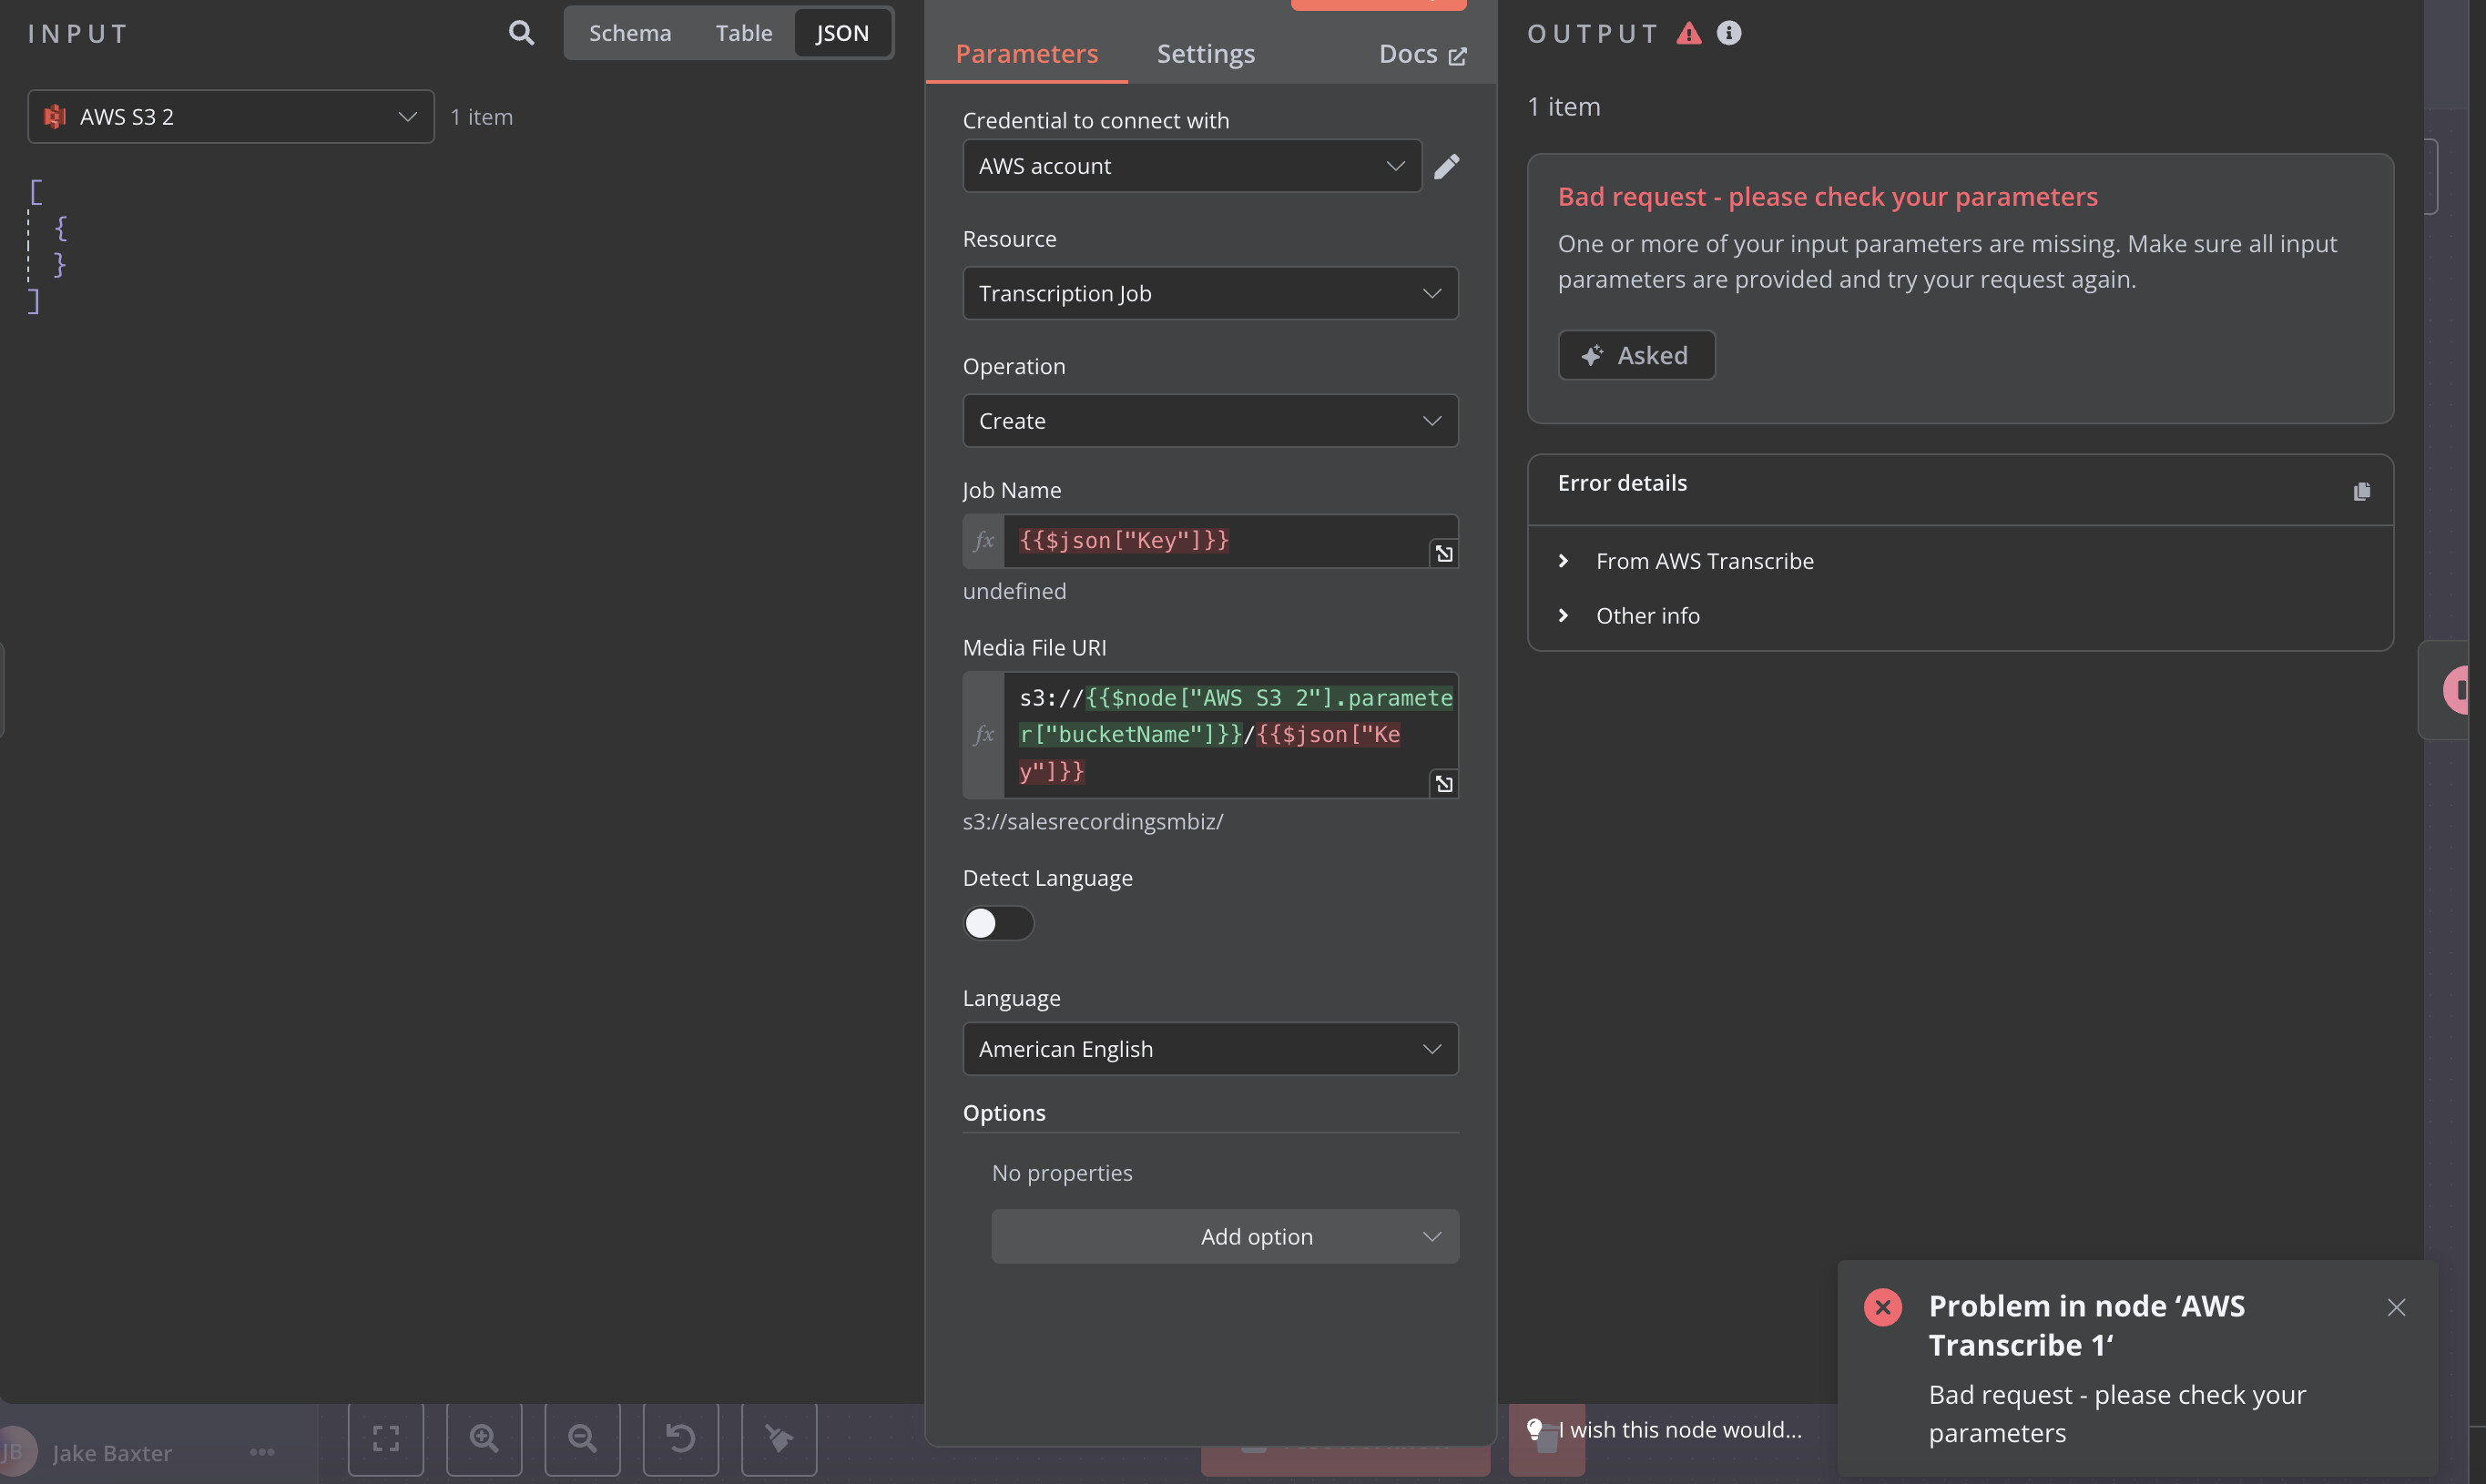Screen dimensions: 2486x1484
Task: Search the input data with the magnifier icon
Action: 521,33
